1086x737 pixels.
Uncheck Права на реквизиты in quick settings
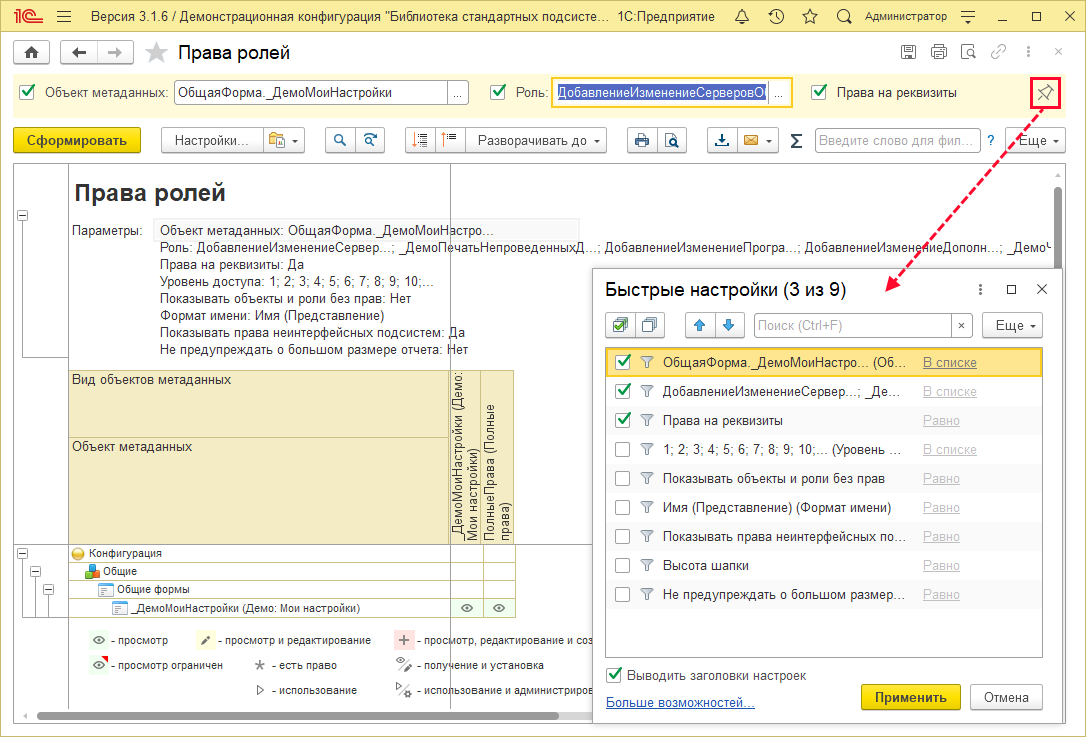pos(623,420)
